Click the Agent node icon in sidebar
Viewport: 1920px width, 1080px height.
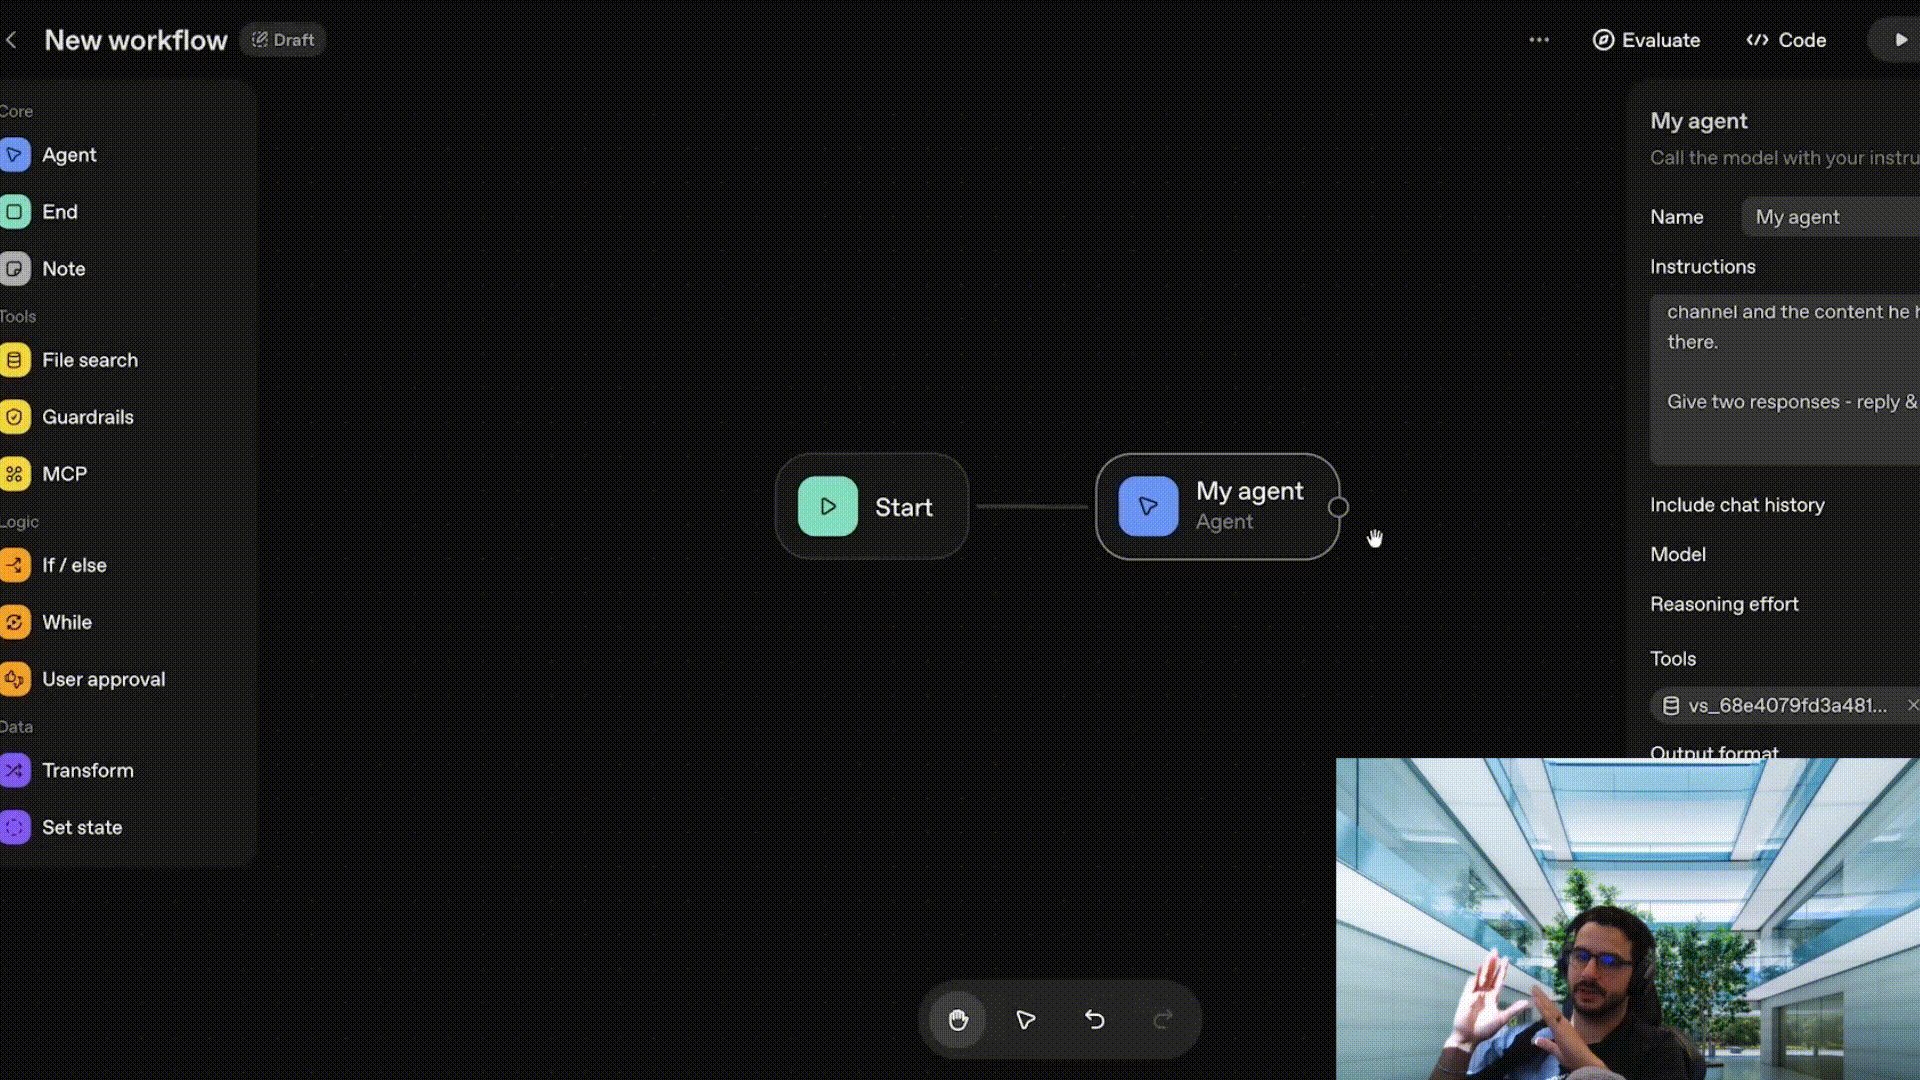click(15, 155)
